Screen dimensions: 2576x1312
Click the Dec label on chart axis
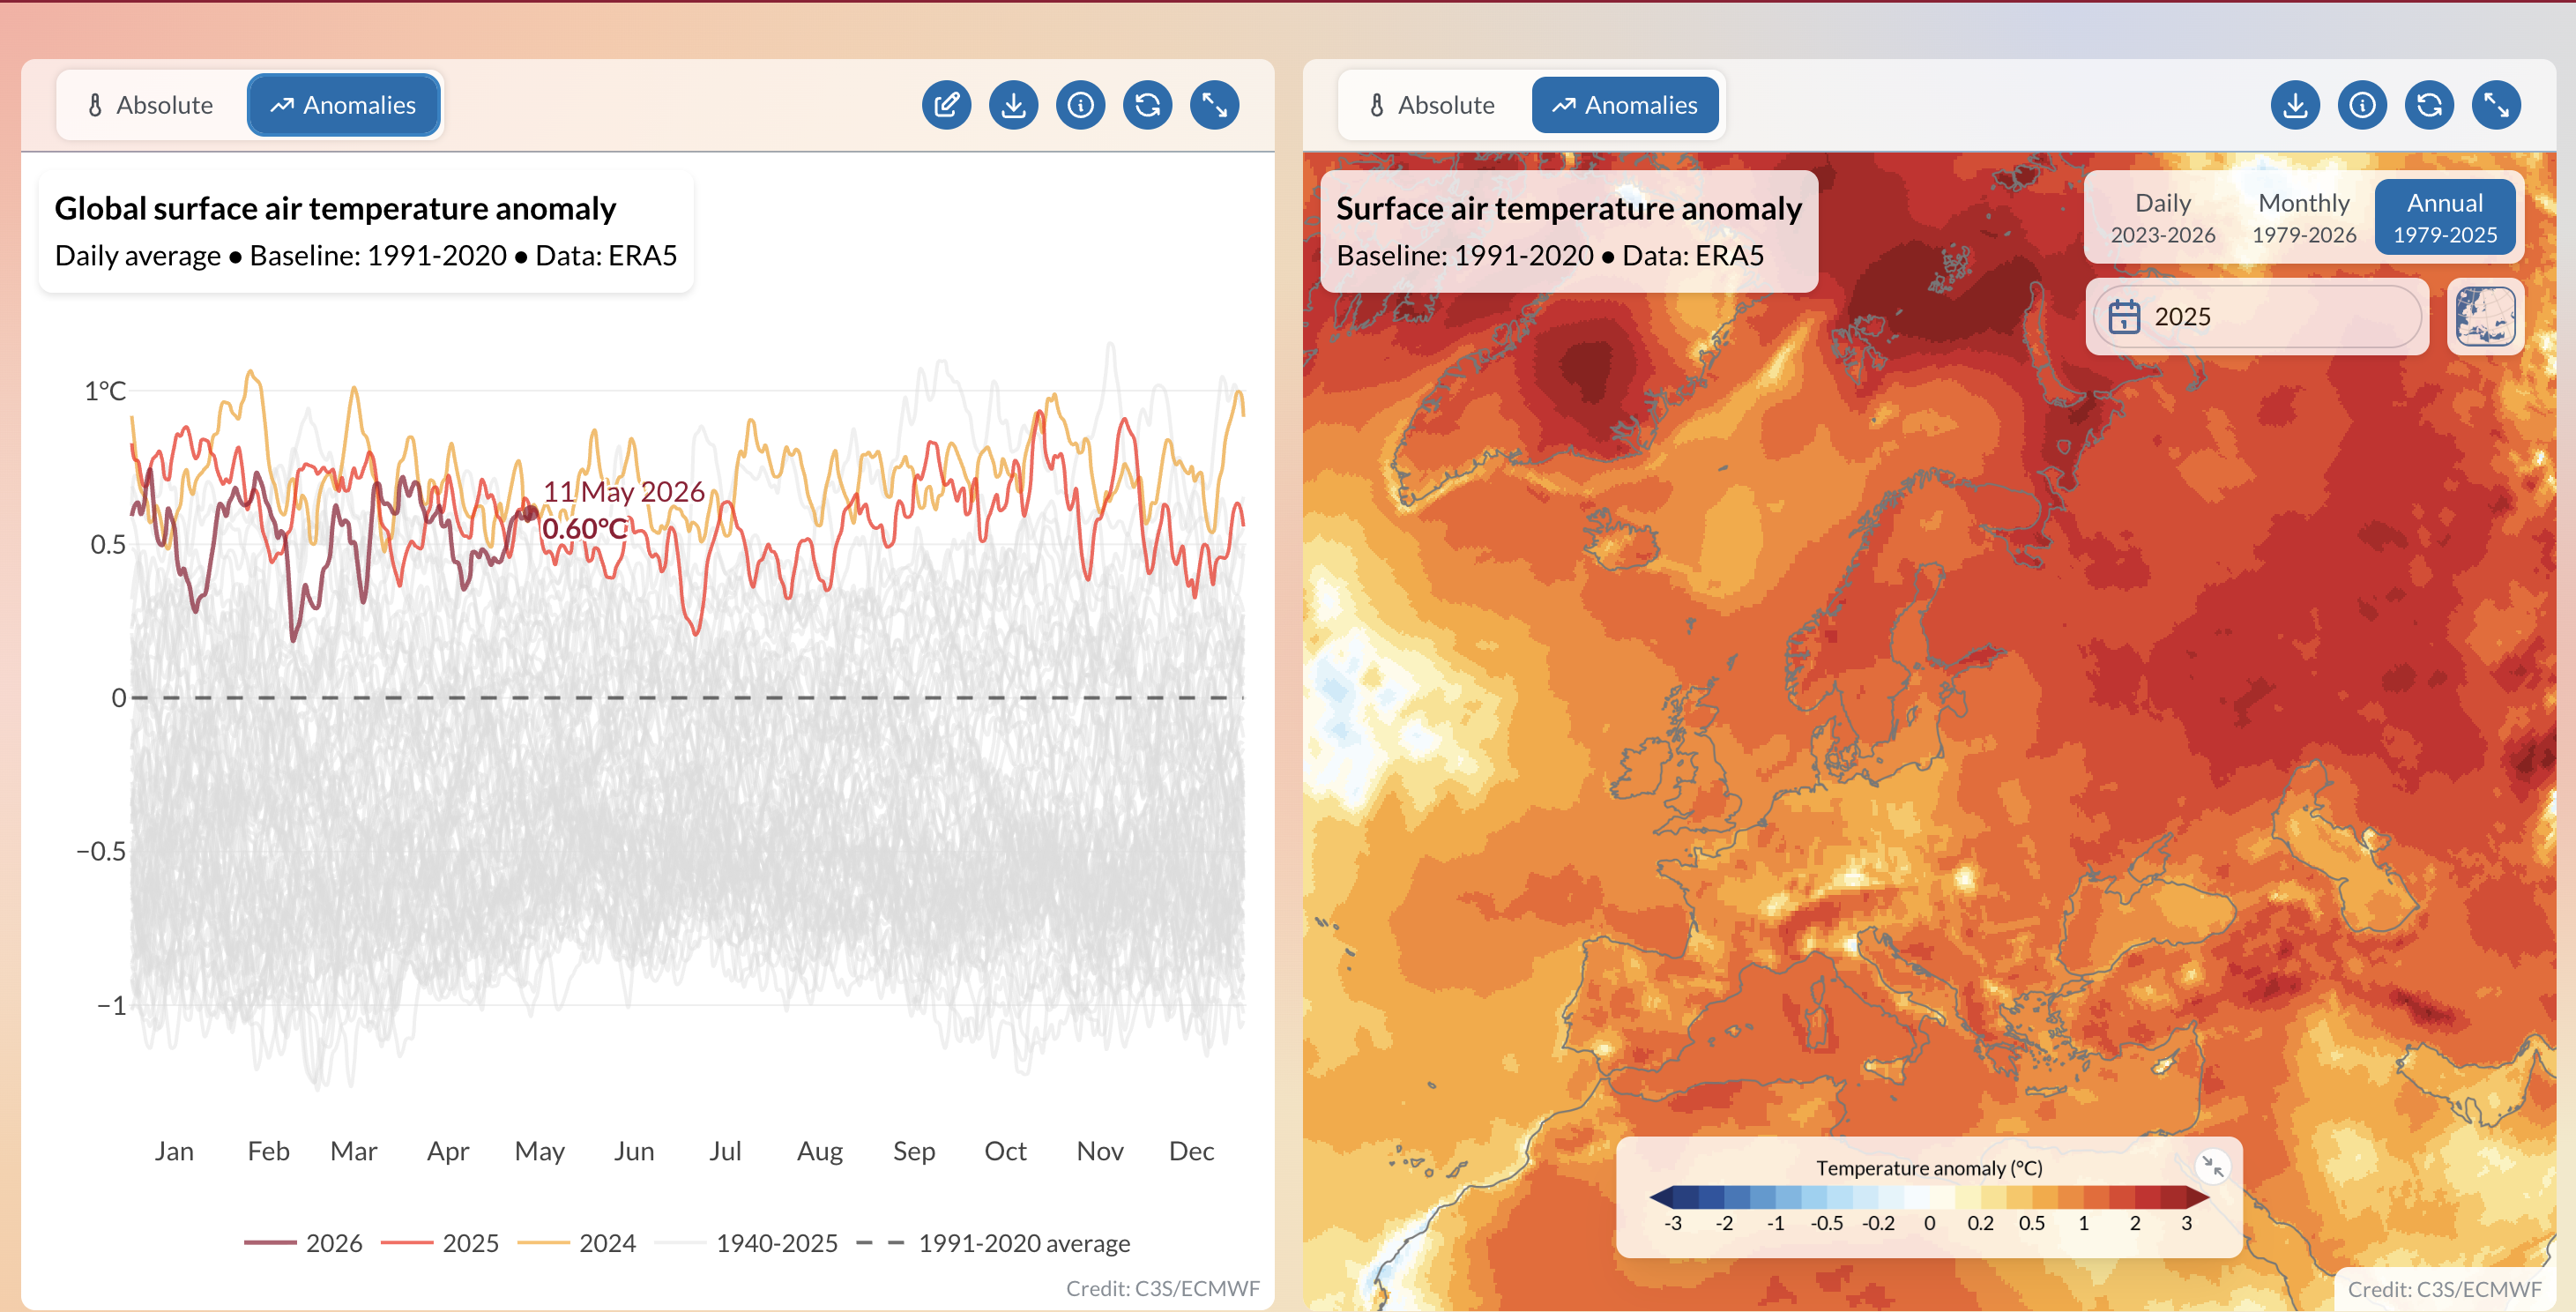coord(1191,1151)
